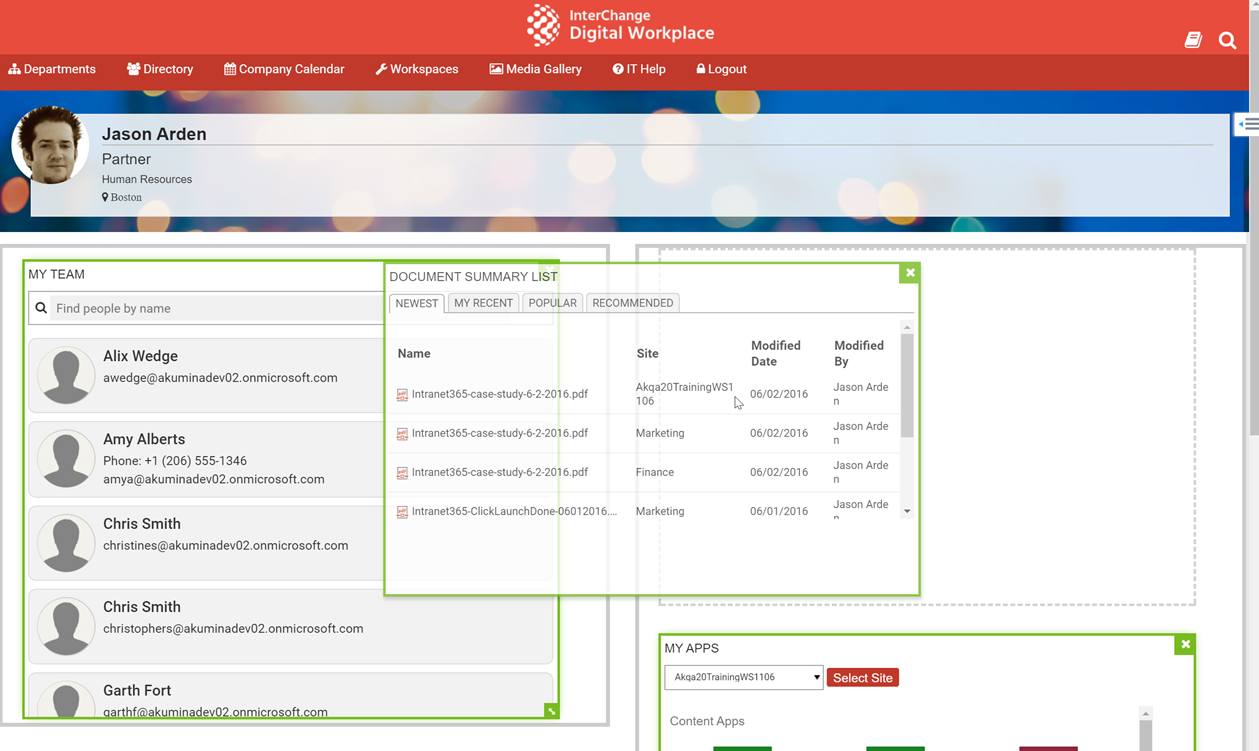Click Logout in navigation bar
The height and width of the screenshot is (751, 1259).
click(721, 69)
